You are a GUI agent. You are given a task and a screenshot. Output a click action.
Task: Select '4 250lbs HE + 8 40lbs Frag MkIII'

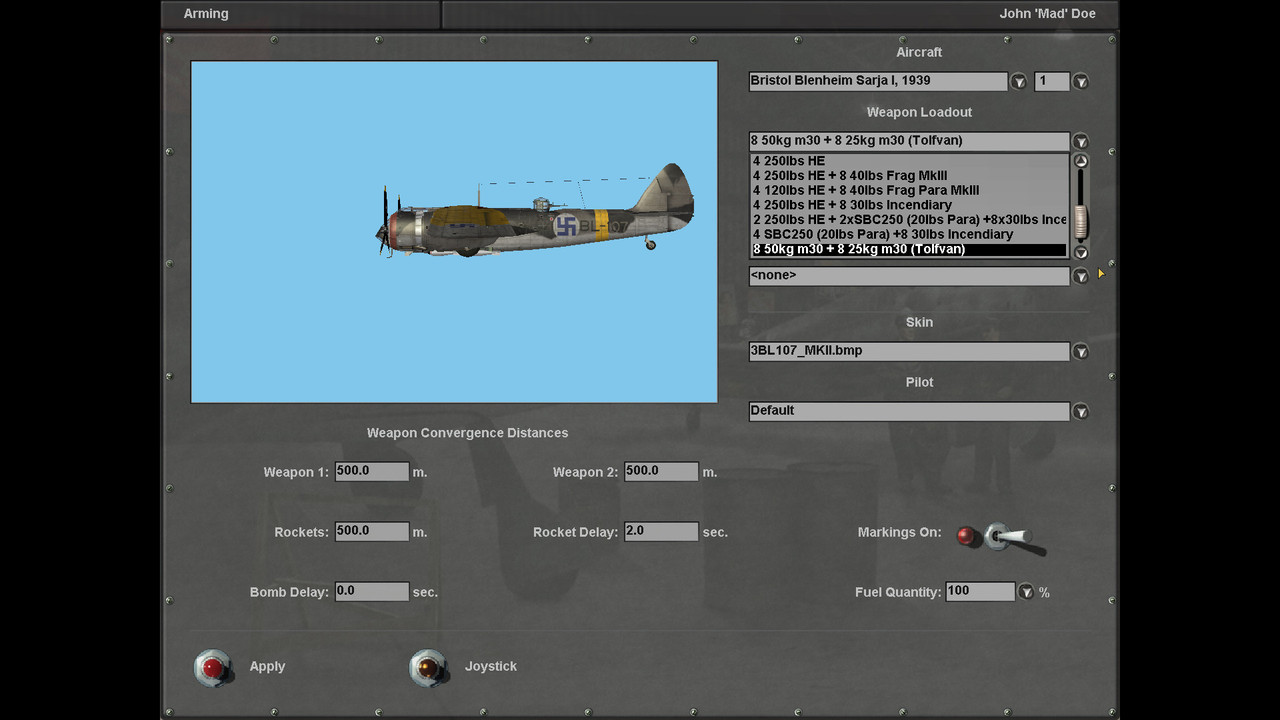coord(910,175)
